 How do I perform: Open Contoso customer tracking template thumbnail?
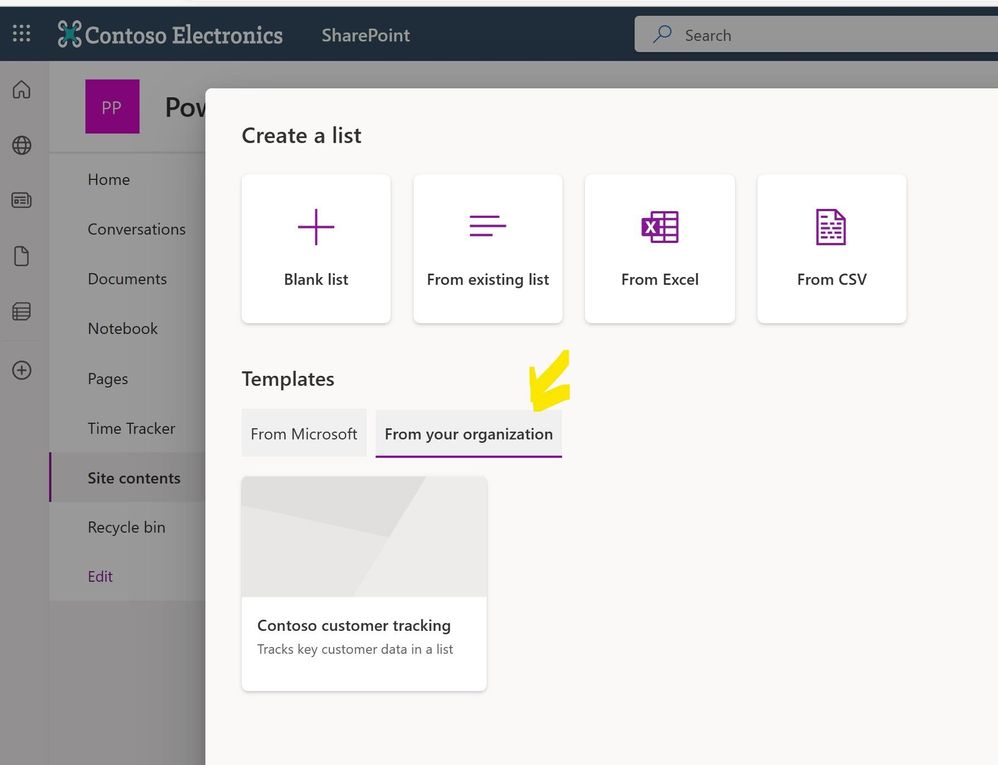pyautogui.click(x=364, y=537)
